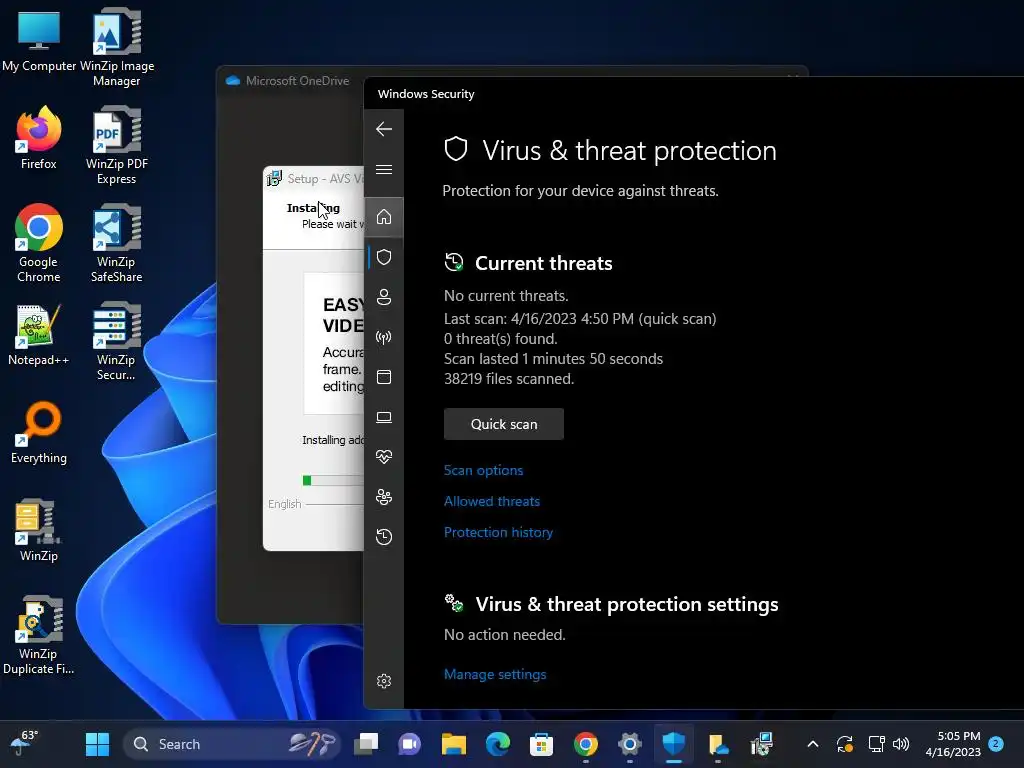This screenshot has width=1024, height=768.
Task: Select the WinZip Duplicate File desktop icon
Action: click(x=39, y=635)
